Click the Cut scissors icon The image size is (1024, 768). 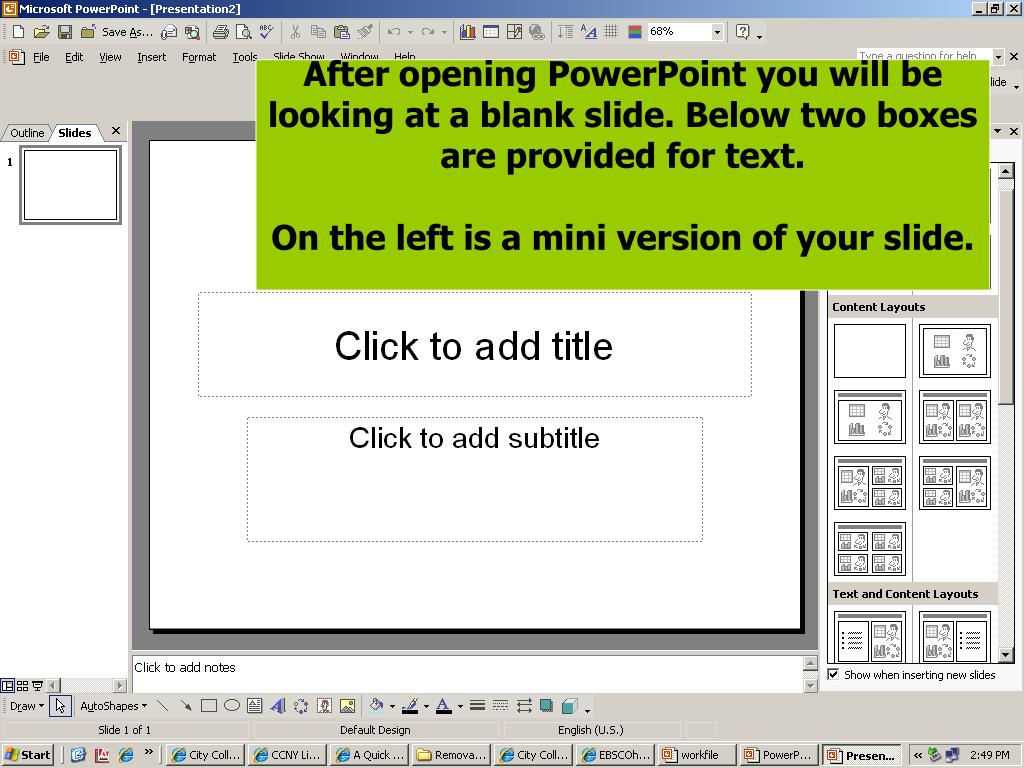[x=295, y=31]
